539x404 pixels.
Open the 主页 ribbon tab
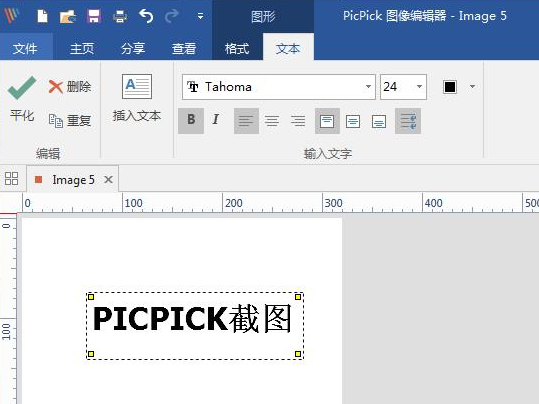pos(82,48)
